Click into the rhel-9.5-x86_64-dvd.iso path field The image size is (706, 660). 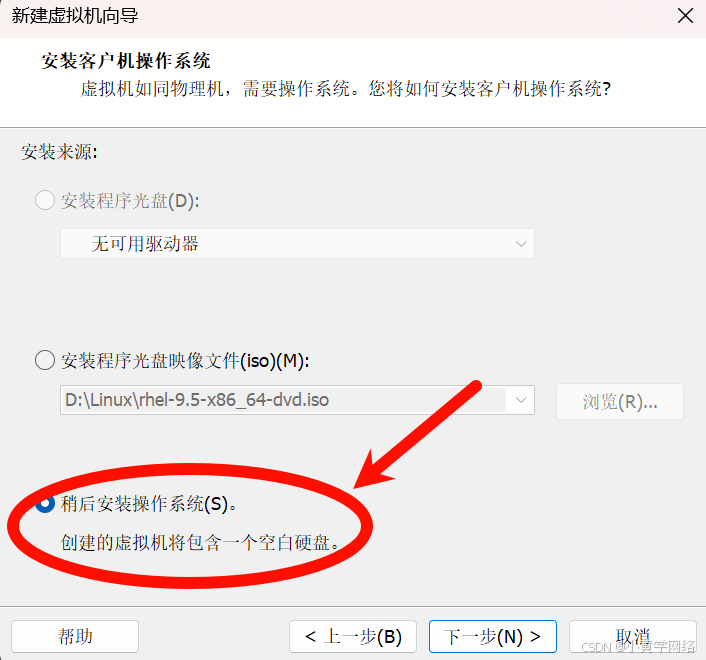tap(283, 400)
